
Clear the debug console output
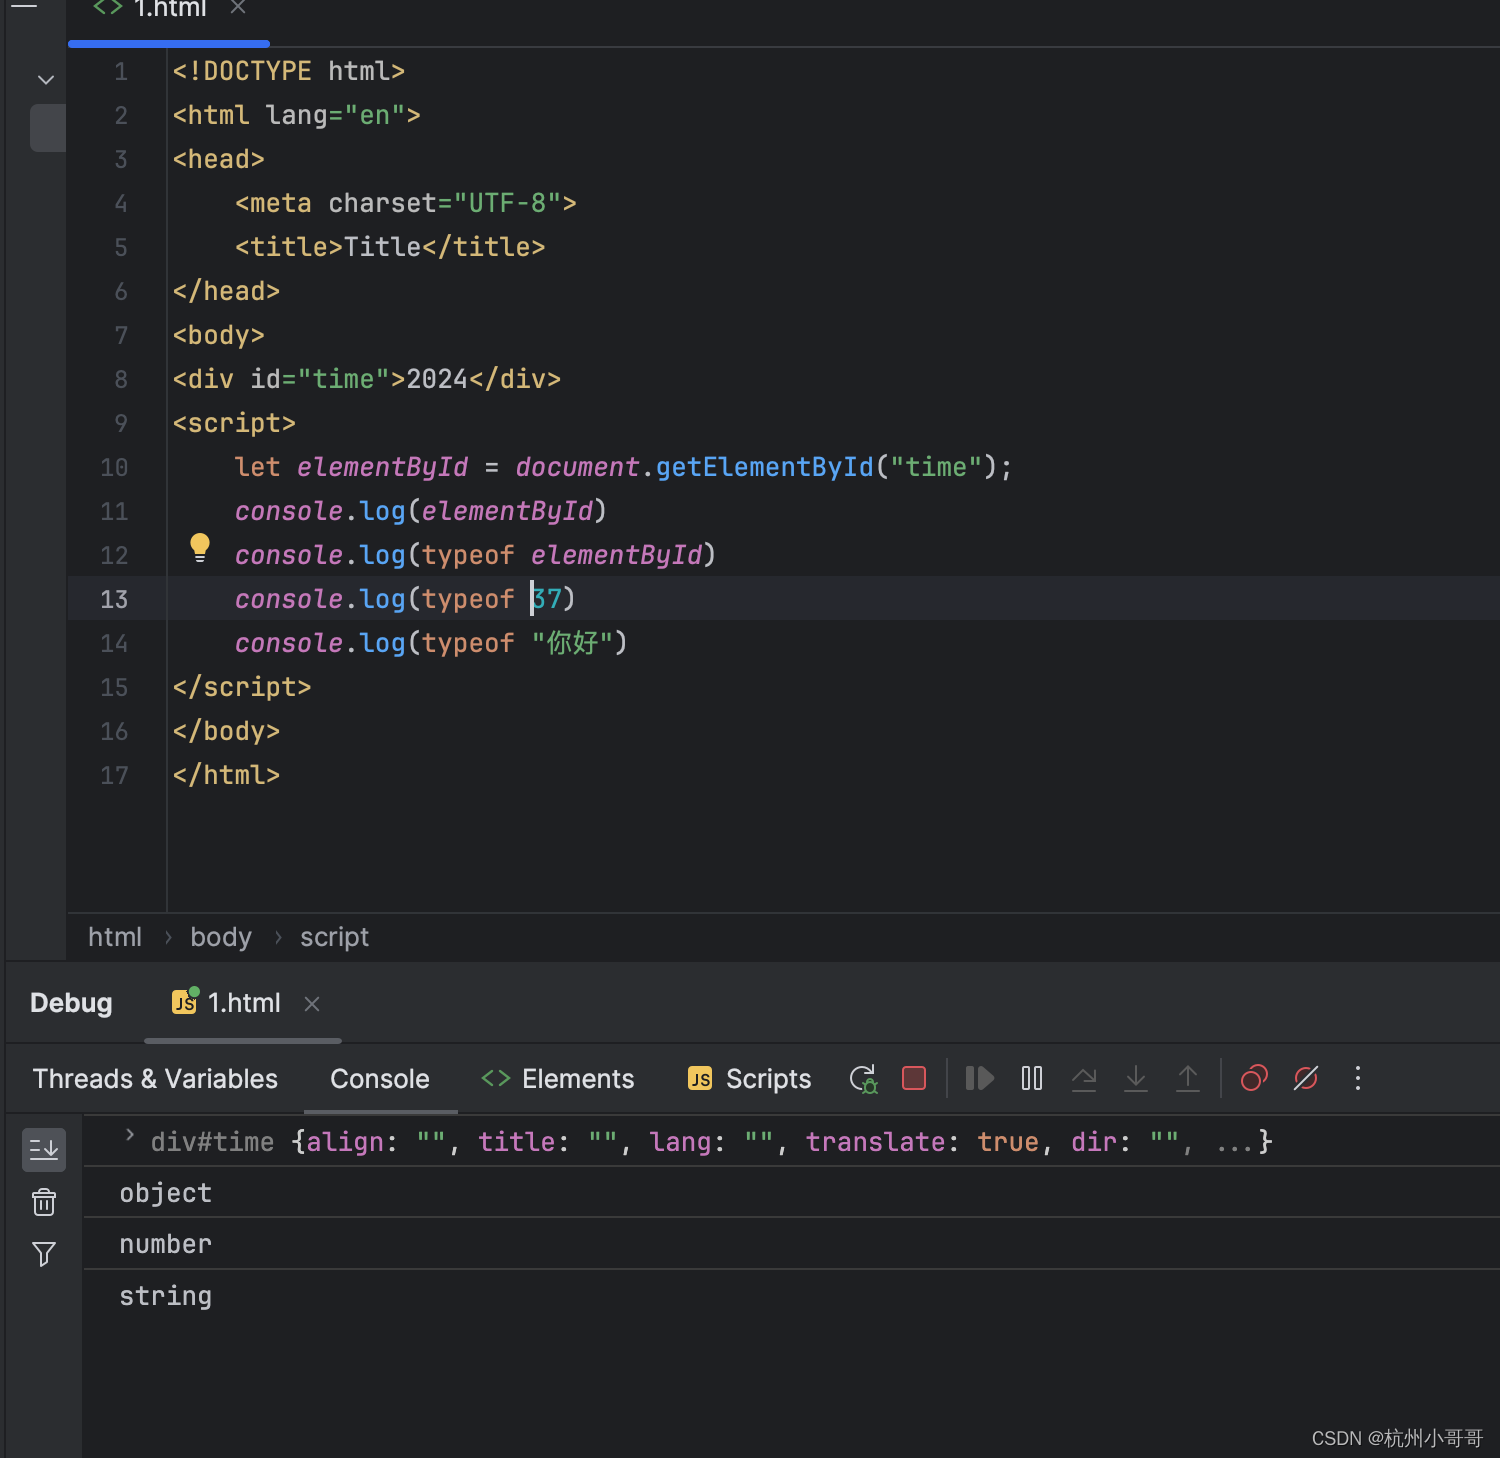pos(44,1202)
